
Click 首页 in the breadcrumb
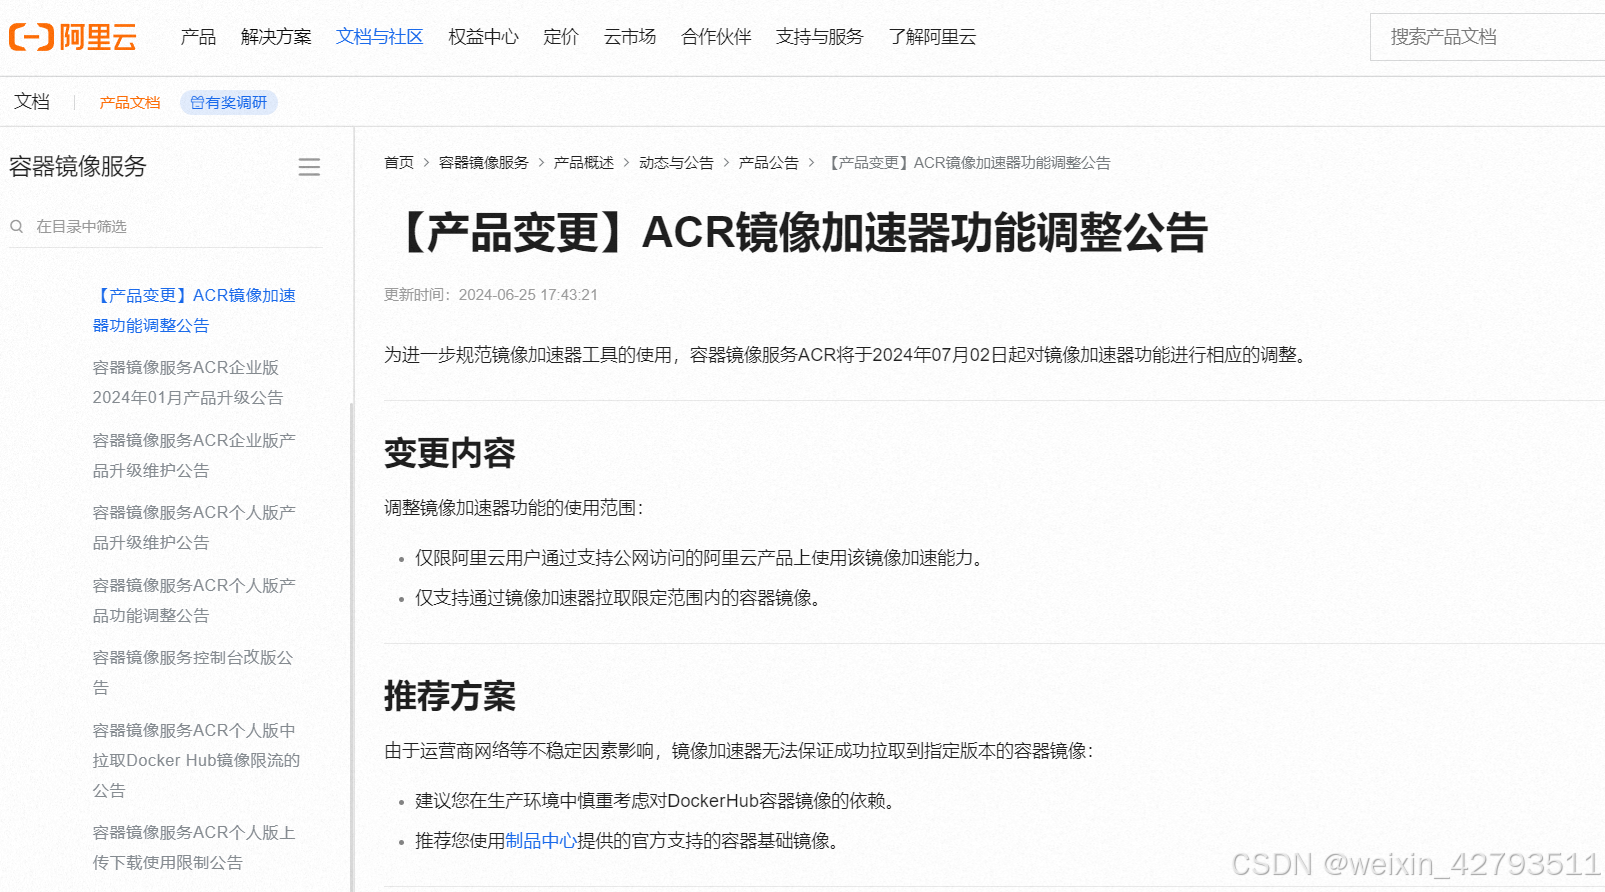399,163
